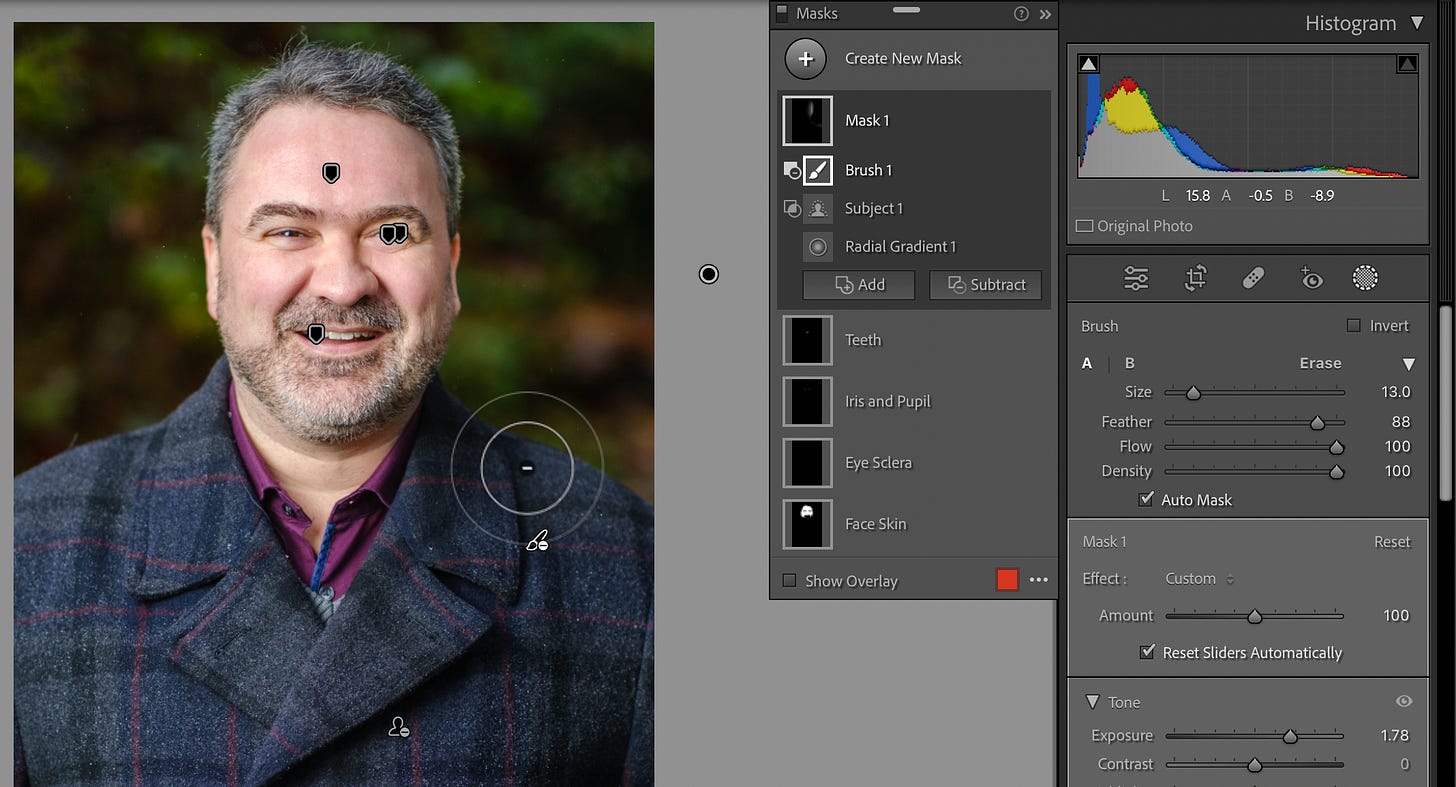Select the Brush 1 component icon
This screenshot has width=1456, height=787.
coord(817,170)
